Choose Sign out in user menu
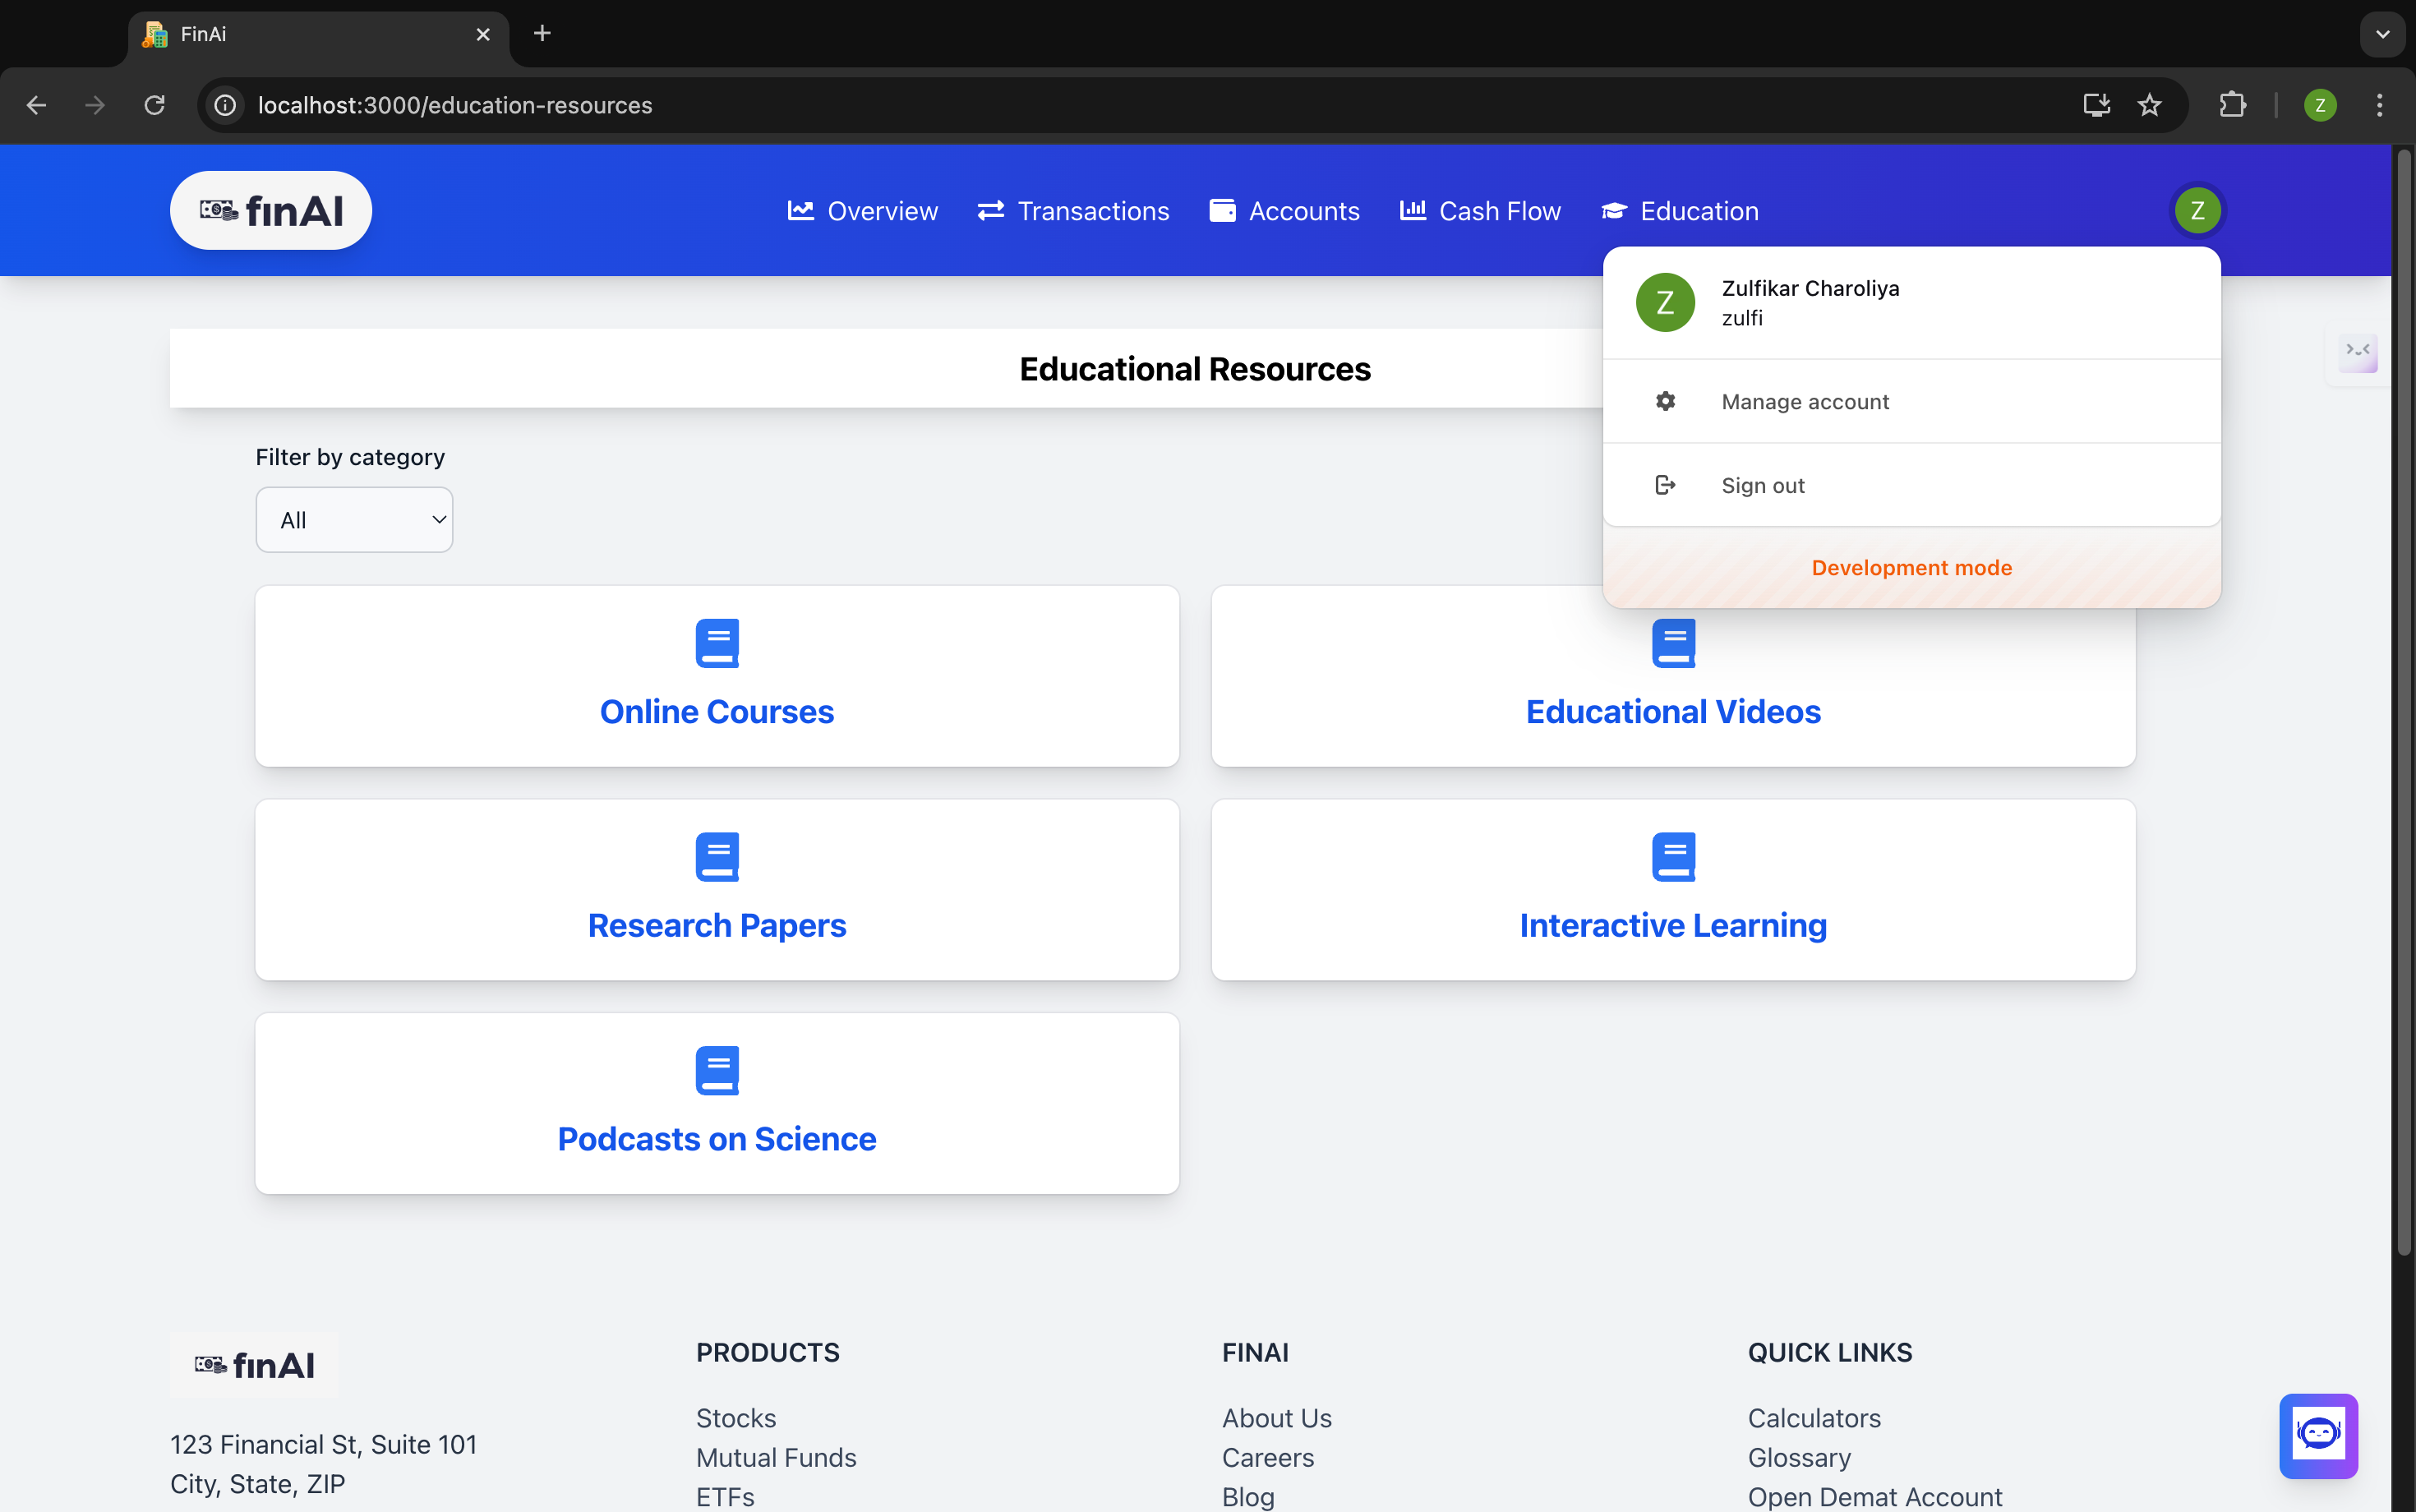The width and height of the screenshot is (2416, 1512). pyautogui.click(x=1762, y=486)
